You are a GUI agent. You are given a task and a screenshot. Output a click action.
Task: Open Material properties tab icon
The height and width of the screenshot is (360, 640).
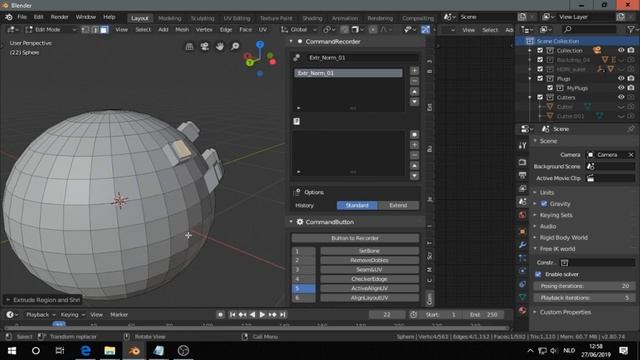coord(522,311)
